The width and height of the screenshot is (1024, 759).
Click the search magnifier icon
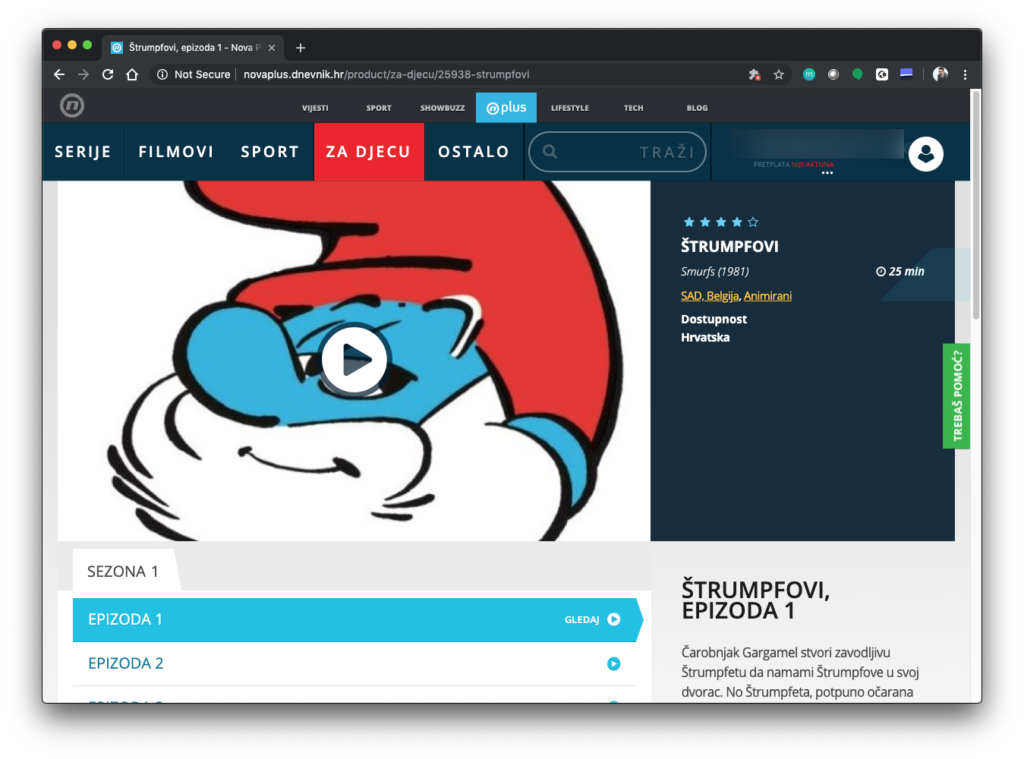549,152
